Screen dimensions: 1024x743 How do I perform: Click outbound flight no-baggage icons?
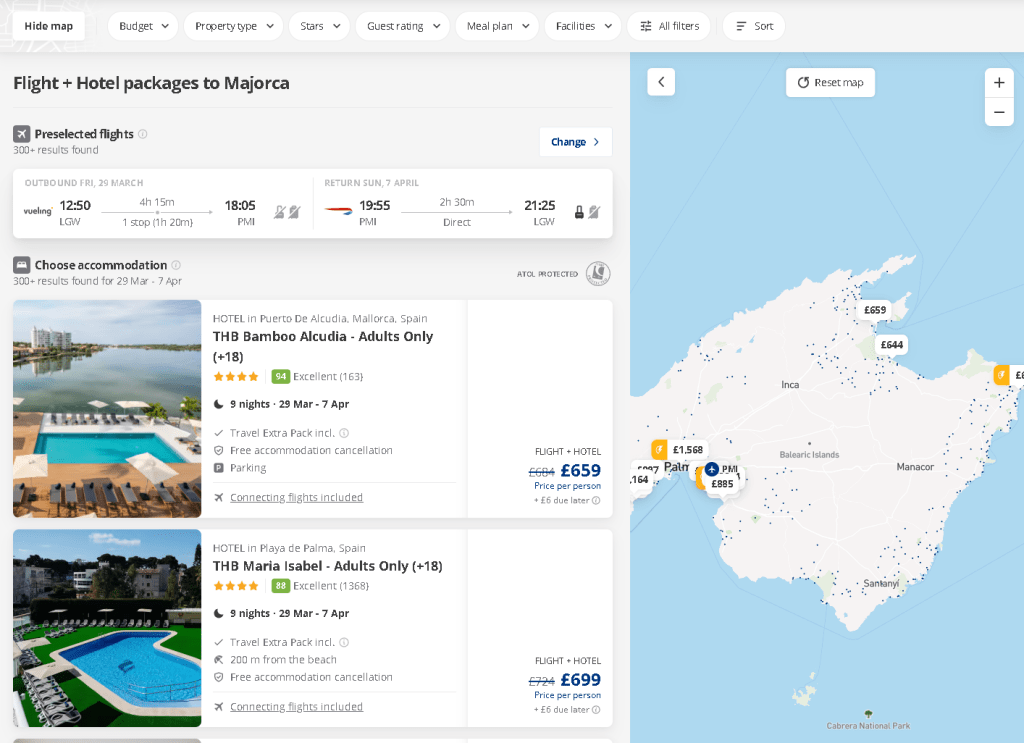[287, 212]
